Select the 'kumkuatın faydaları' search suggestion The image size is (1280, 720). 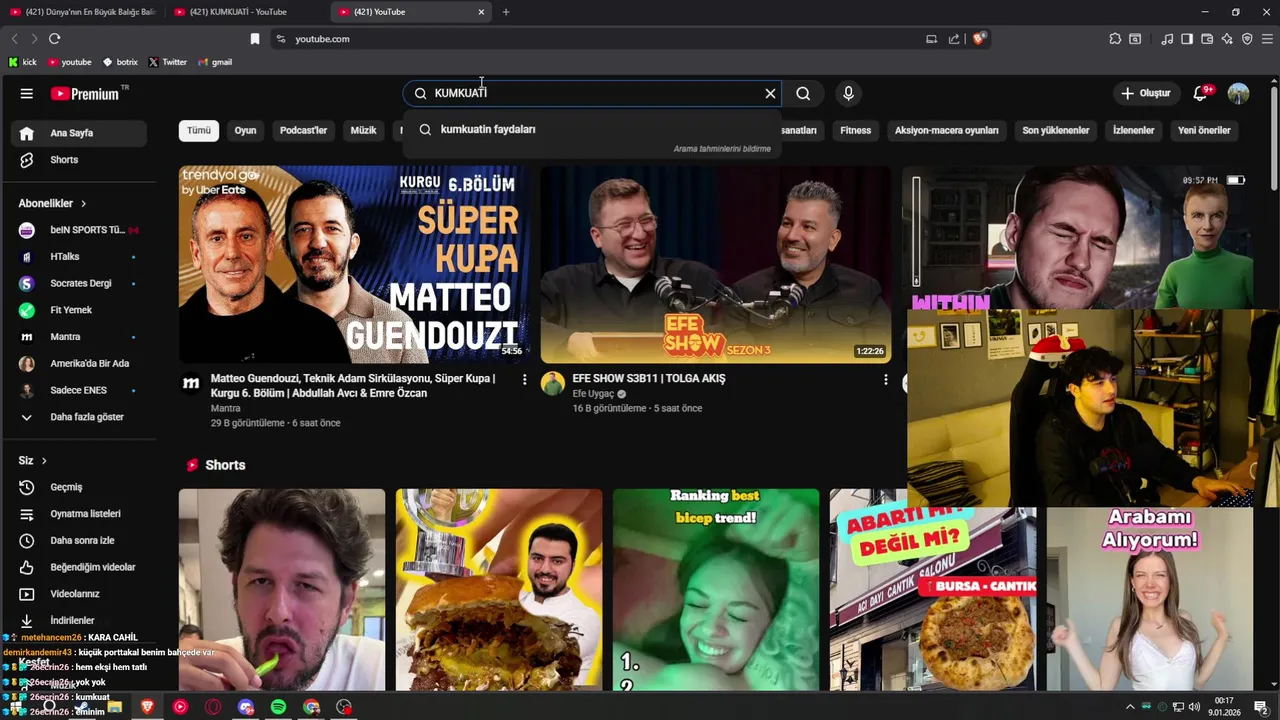(x=592, y=129)
